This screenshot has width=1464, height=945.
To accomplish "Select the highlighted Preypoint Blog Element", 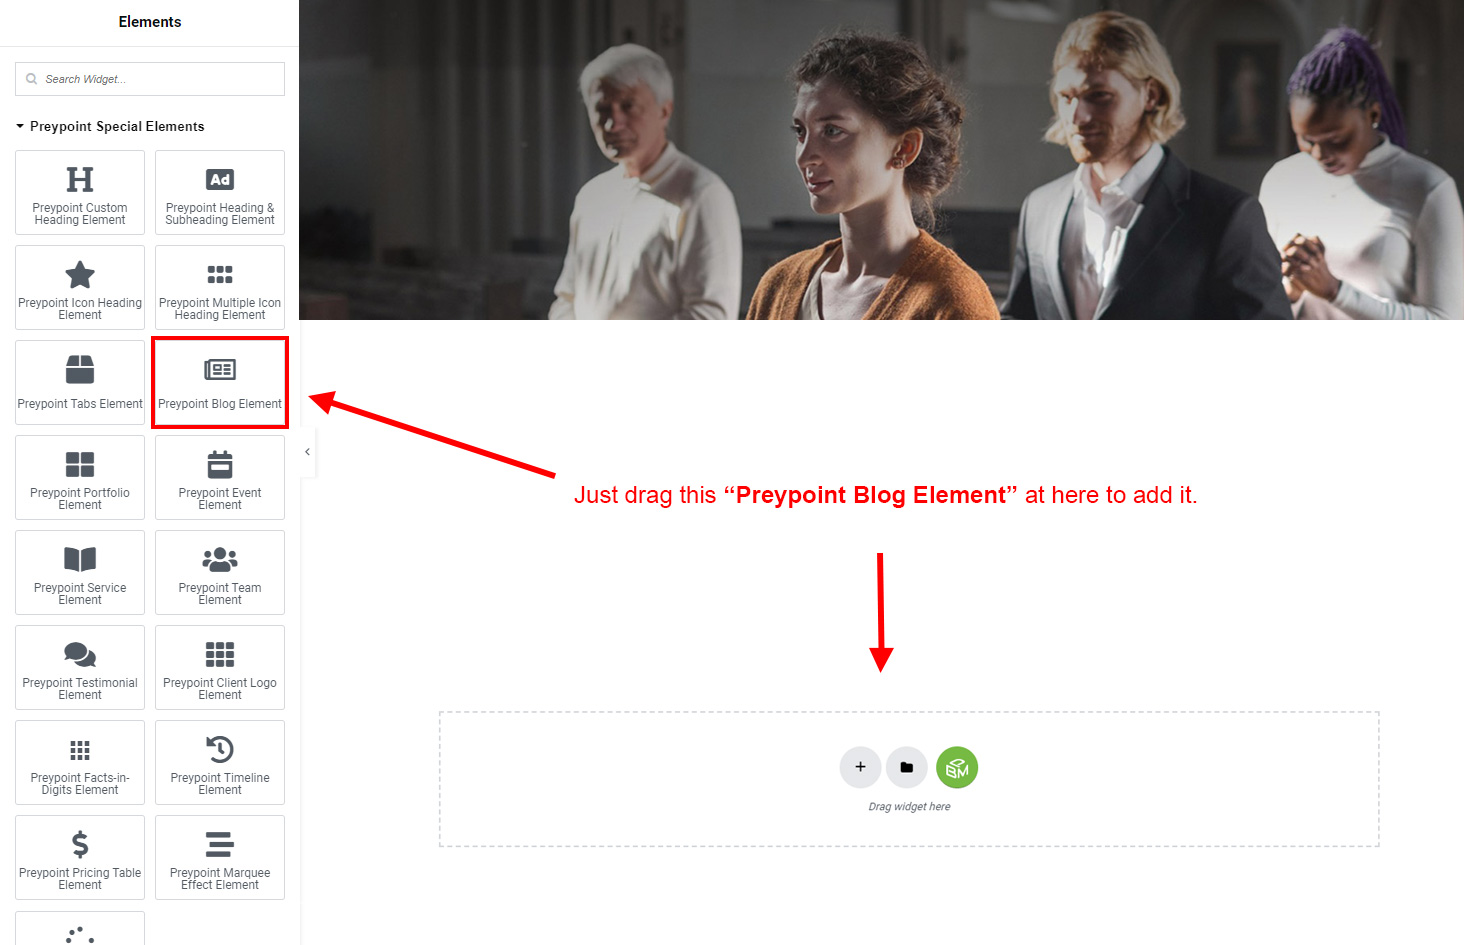I will 220,382.
